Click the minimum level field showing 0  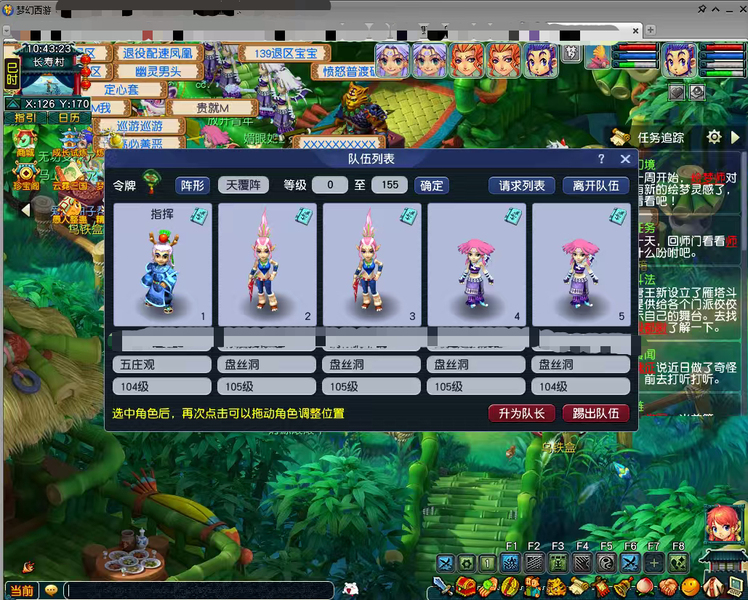(330, 185)
